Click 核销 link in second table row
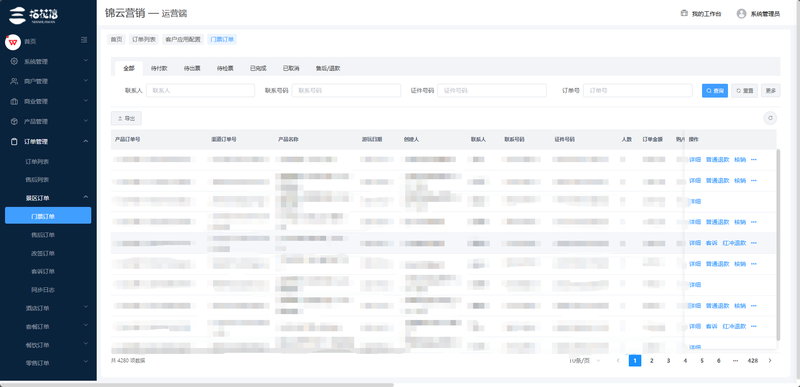Image resolution: width=800 pixels, height=387 pixels. point(740,180)
